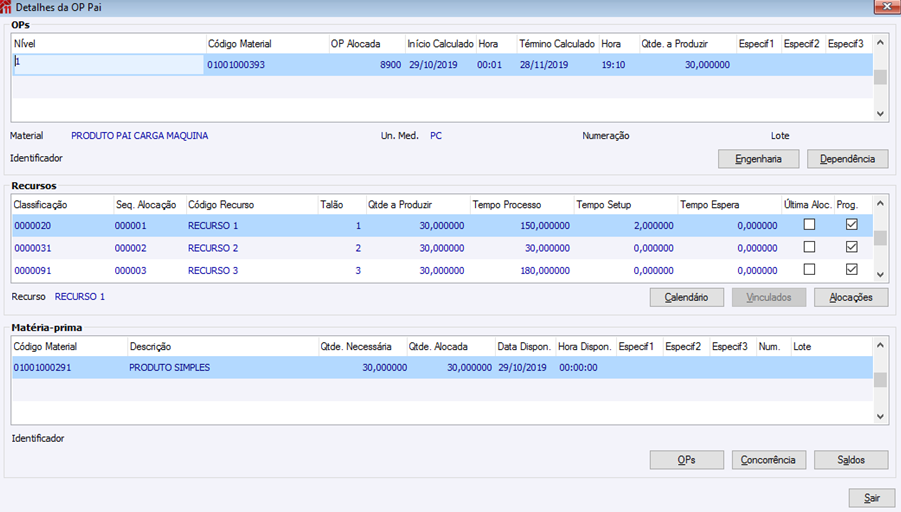Toggle Prog. checkbox for RECURSO 1
This screenshot has width=901, height=512.
coord(852,225)
